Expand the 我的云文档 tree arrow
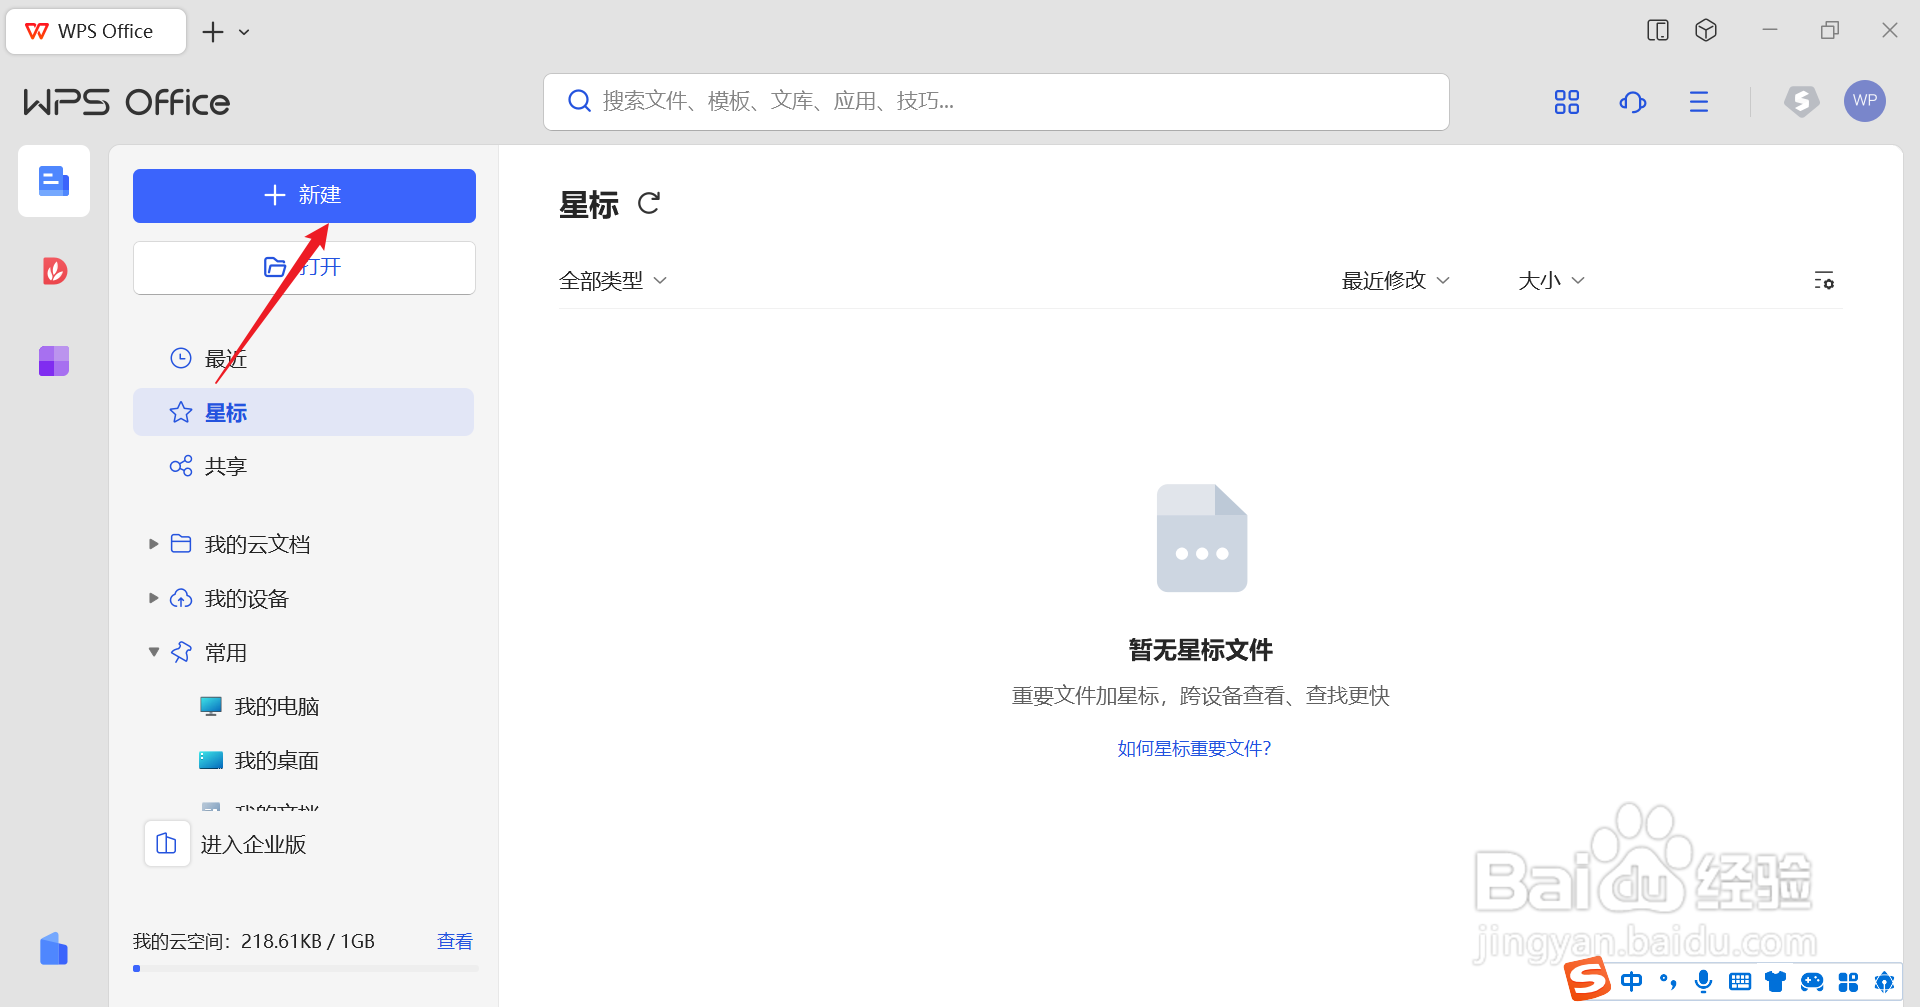 tap(153, 544)
